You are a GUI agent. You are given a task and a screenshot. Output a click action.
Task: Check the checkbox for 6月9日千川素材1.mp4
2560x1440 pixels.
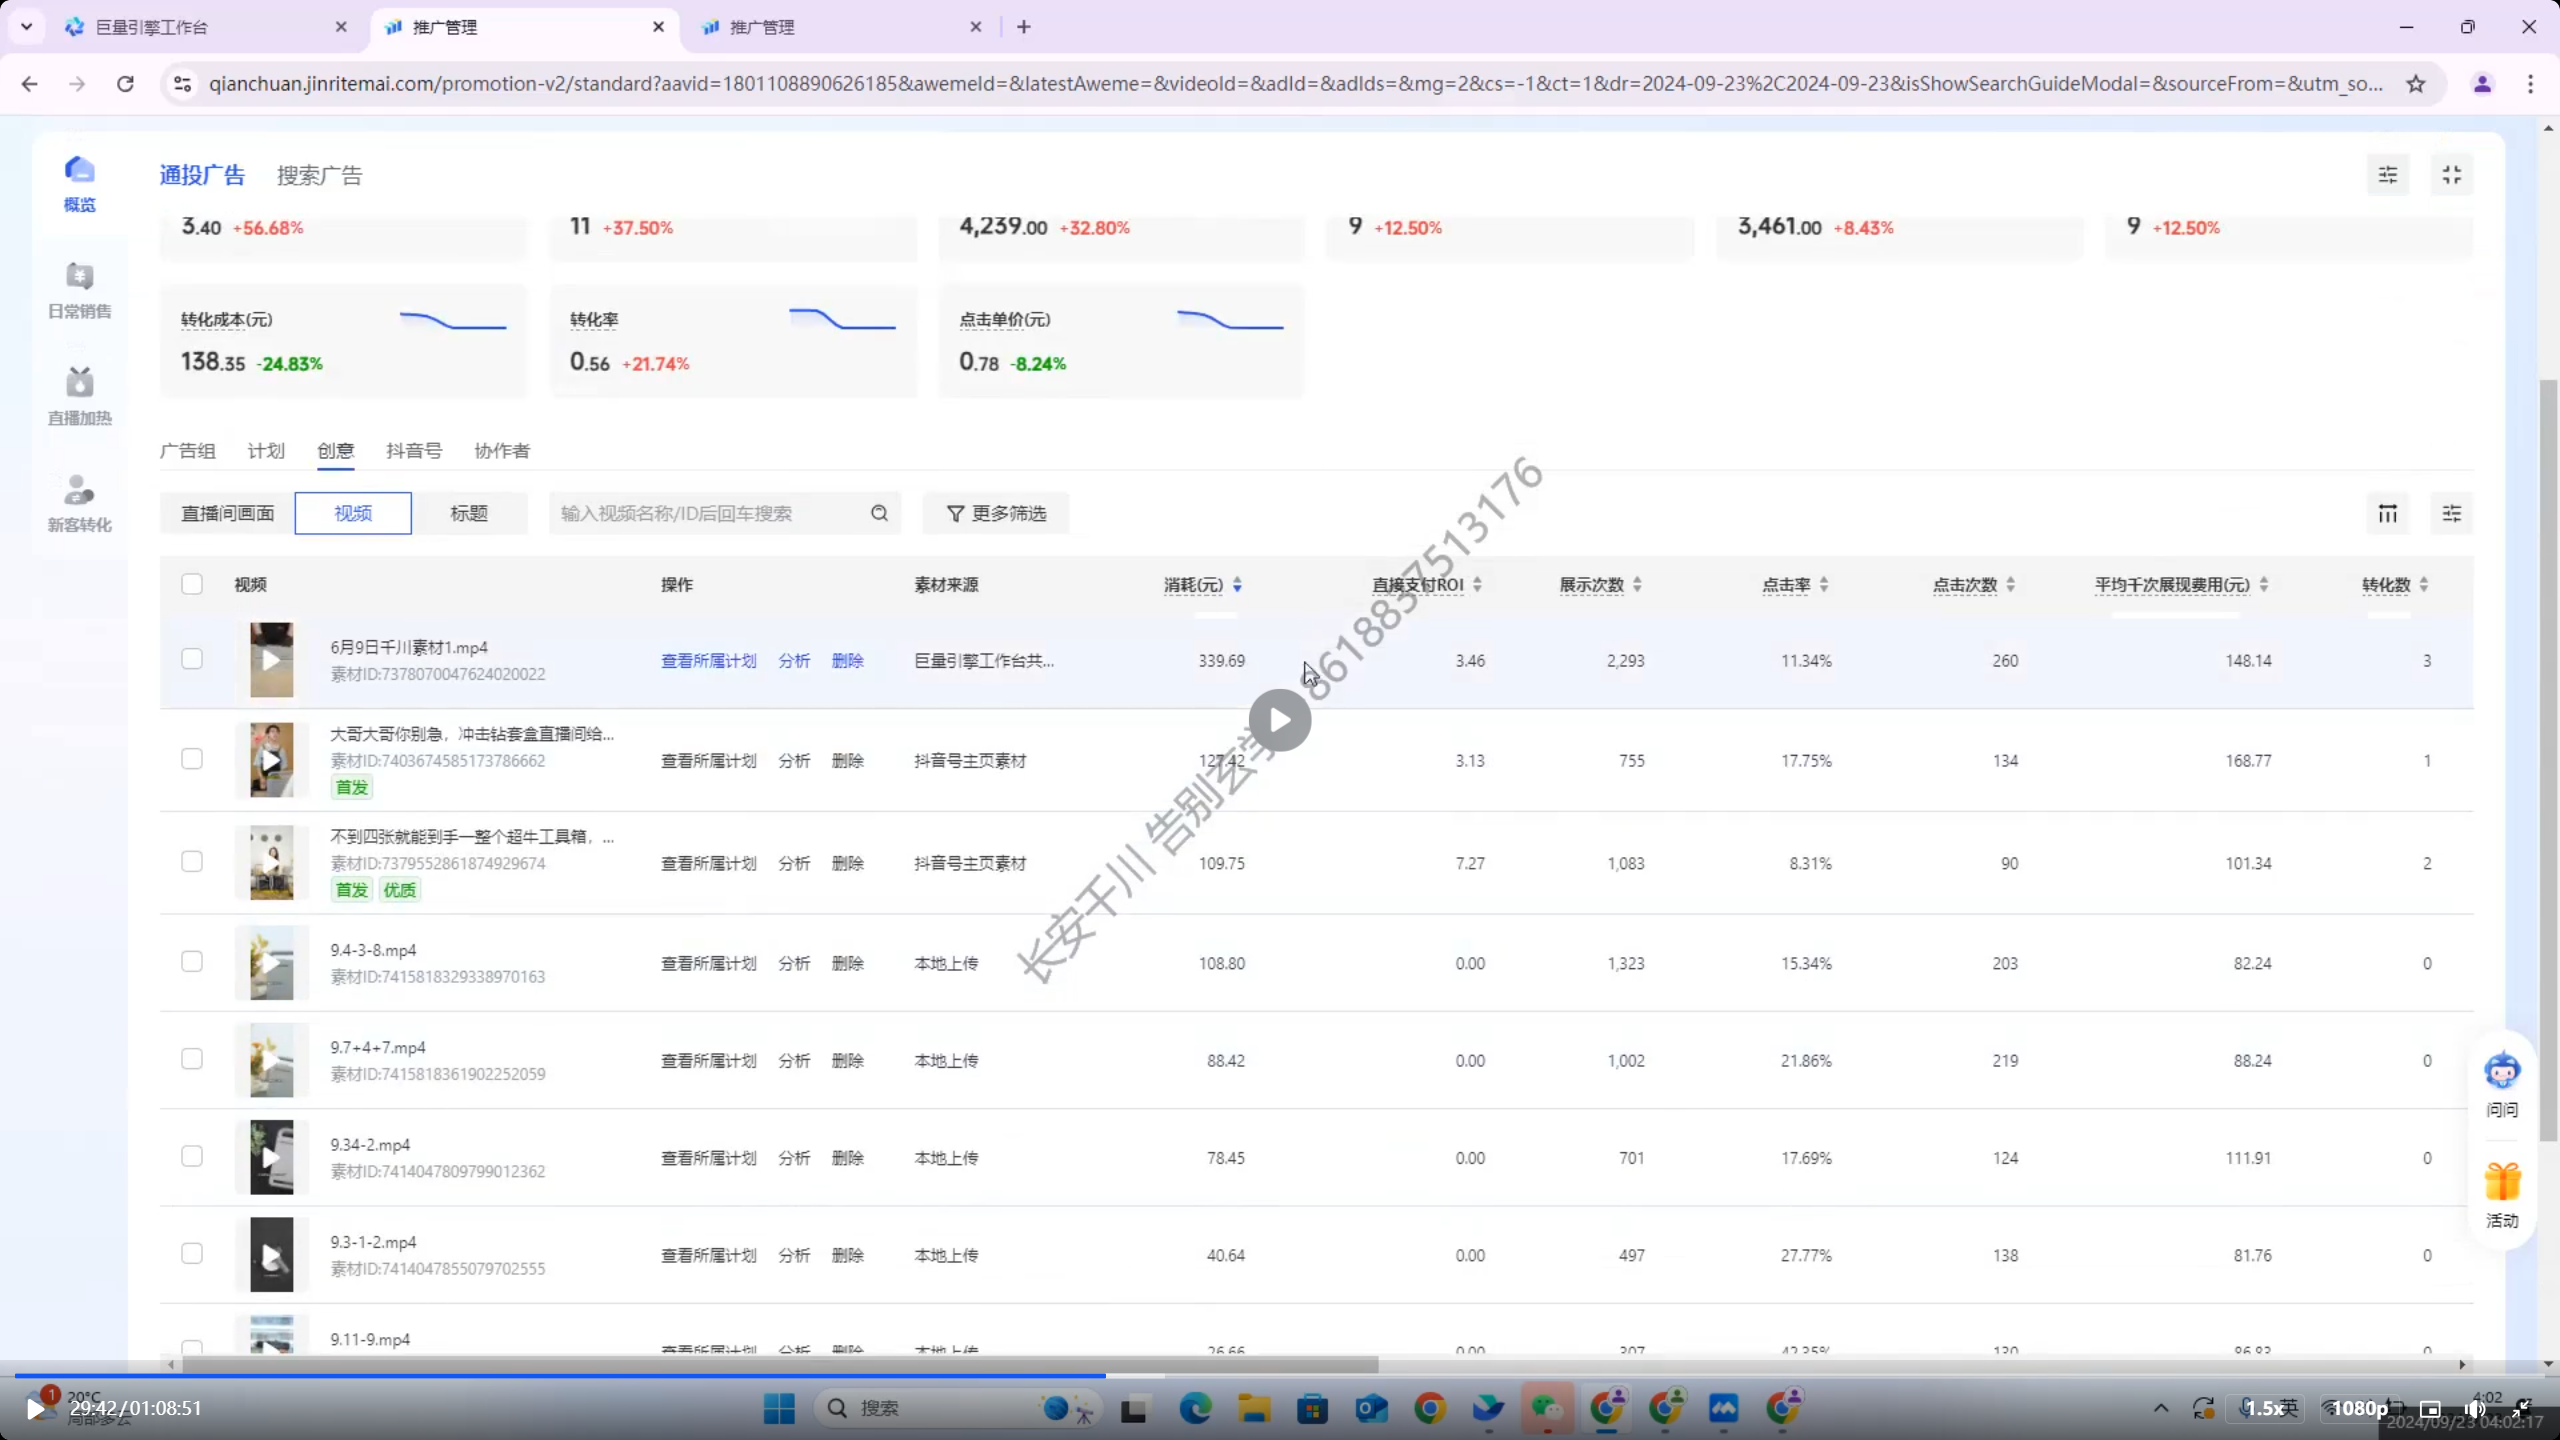point(192,659)
